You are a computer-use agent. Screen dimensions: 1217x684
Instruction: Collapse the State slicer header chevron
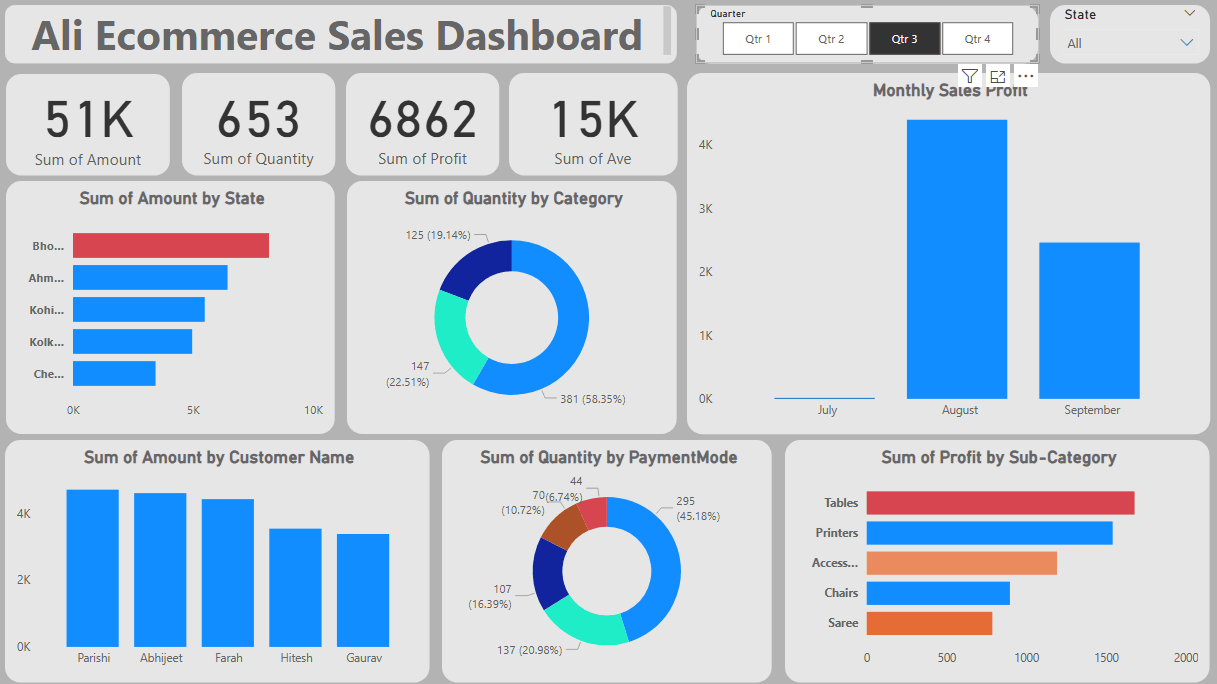click(x=1189, y=14)
